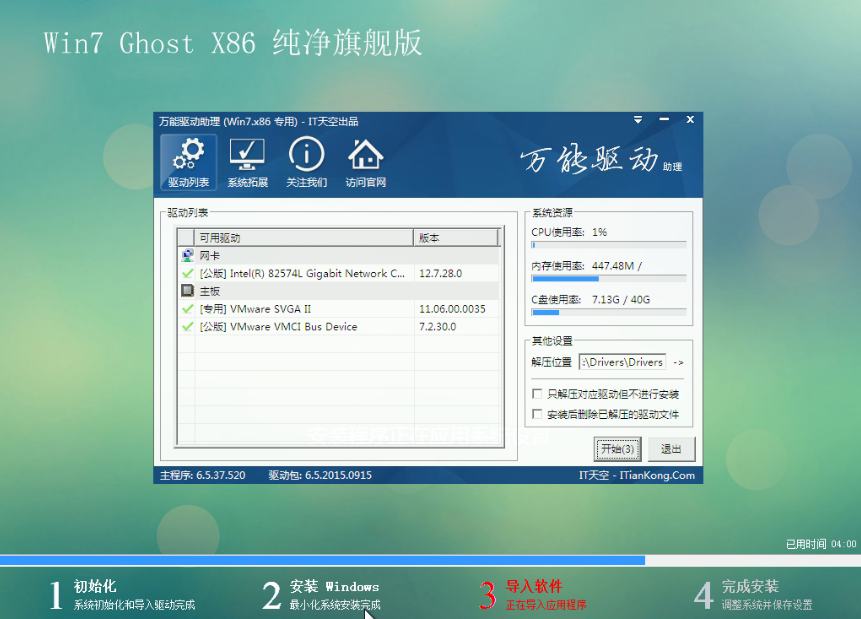Click the 主程序: 6.5.37.520 status text
861x619 pixels.
click(x=202, y=475)
